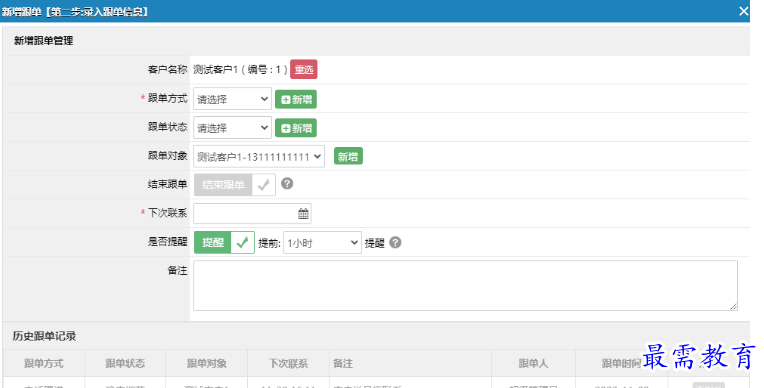Screen dimensions: 764x388
Task: Open the 提前 1小时 dropdown
Action: [x=322, y=242]
